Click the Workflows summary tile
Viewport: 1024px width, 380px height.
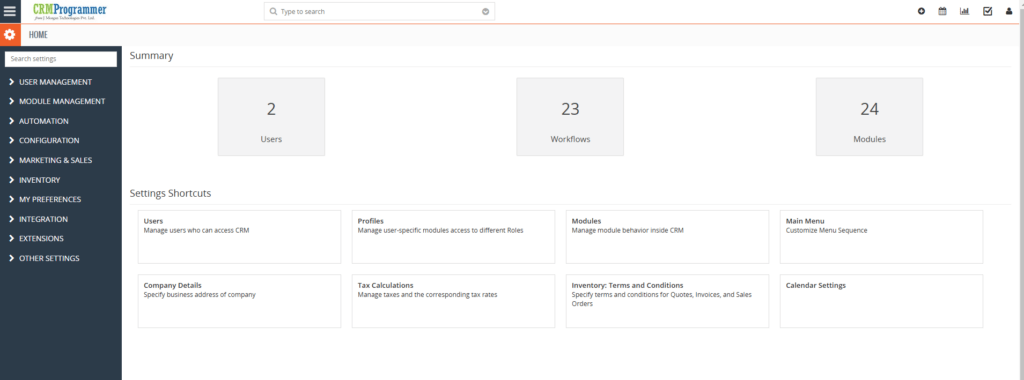click(570, 117)
